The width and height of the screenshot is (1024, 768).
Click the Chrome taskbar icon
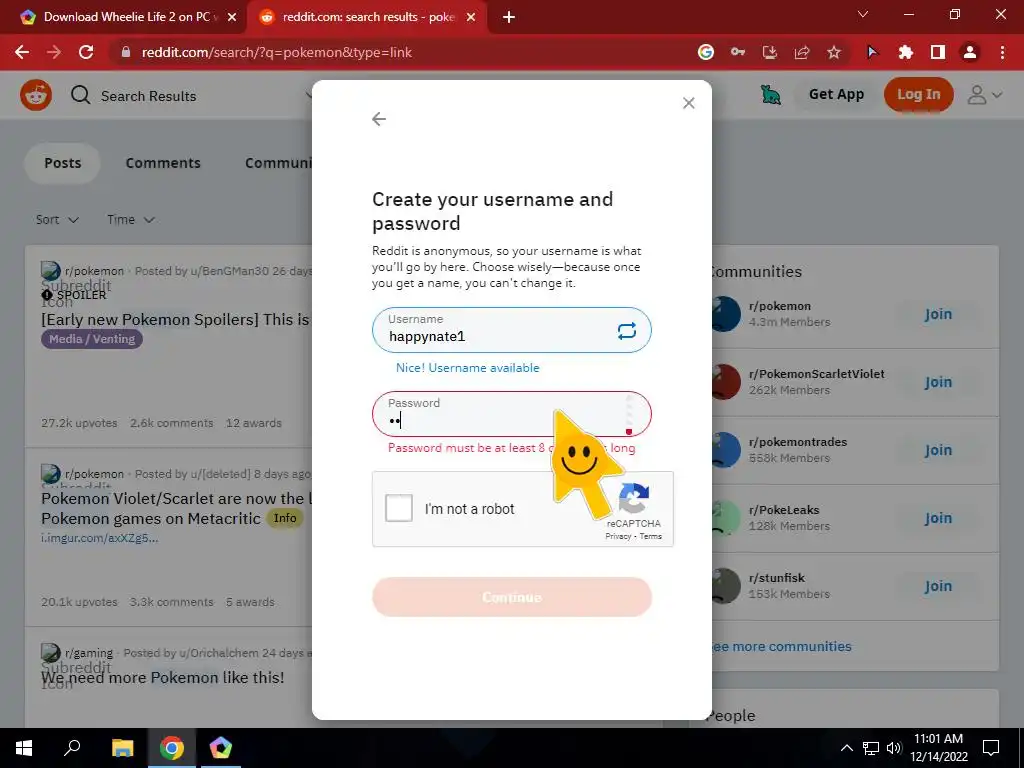click(x=172, y=748)
